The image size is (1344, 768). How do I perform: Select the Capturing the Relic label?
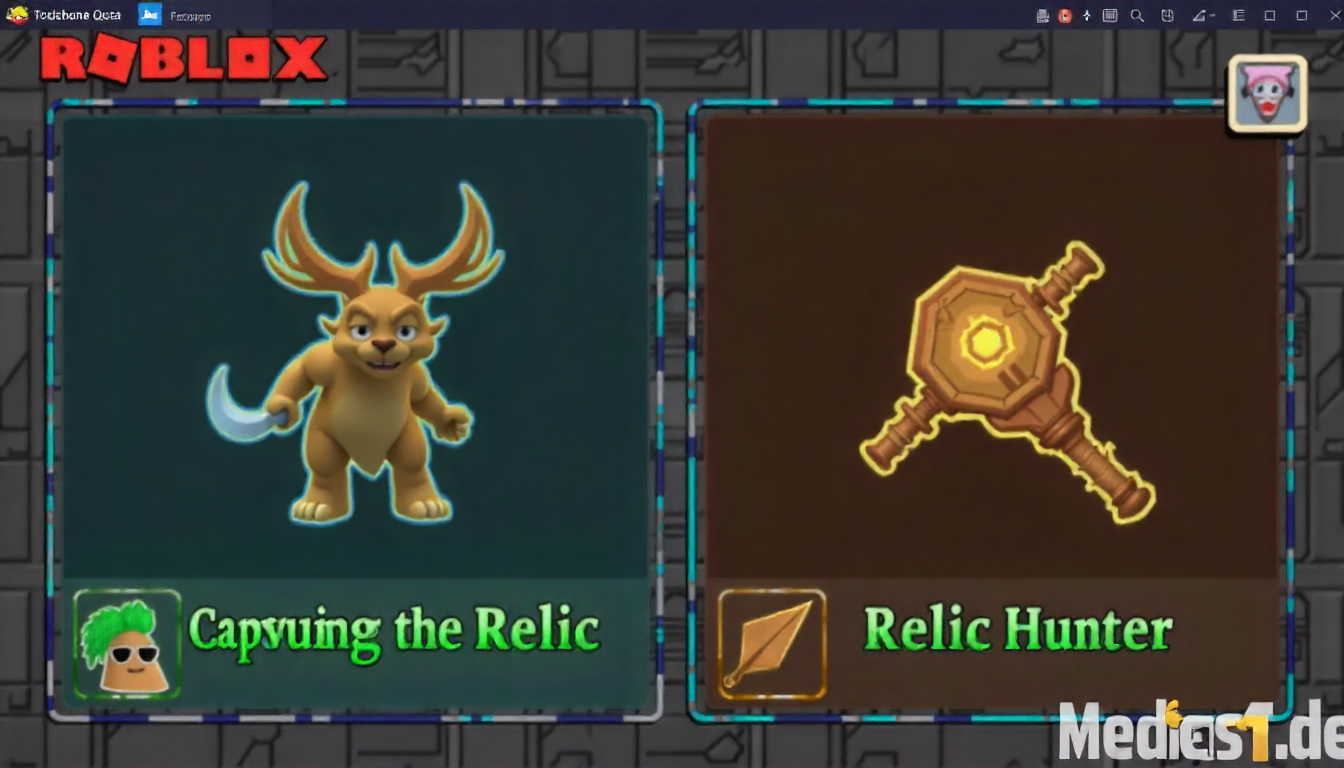click(394, 632)
